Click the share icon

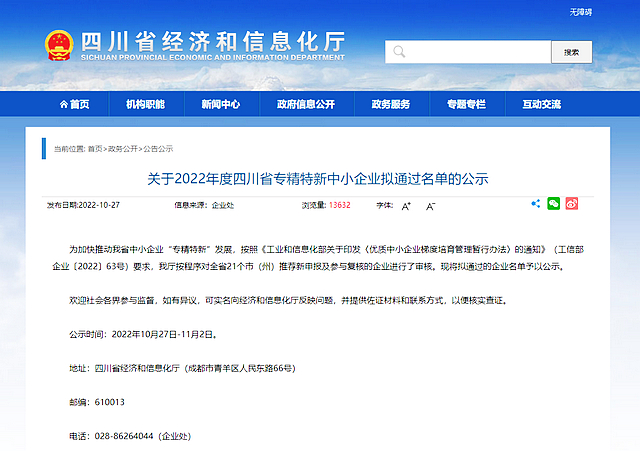[x=536, y=203]
